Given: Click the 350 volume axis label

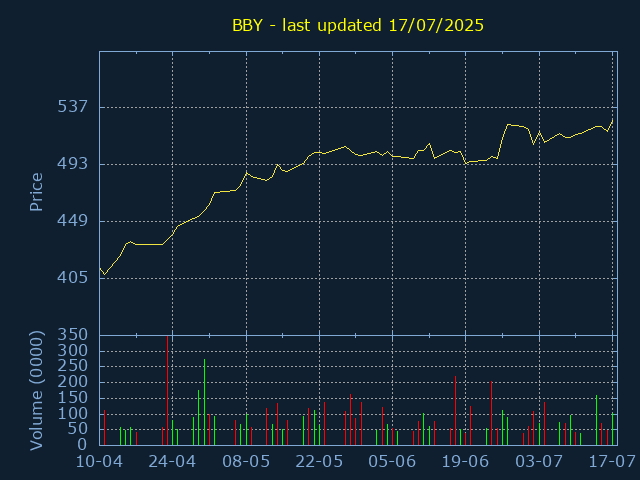Looking at the screenshot, I should (73, 335).
